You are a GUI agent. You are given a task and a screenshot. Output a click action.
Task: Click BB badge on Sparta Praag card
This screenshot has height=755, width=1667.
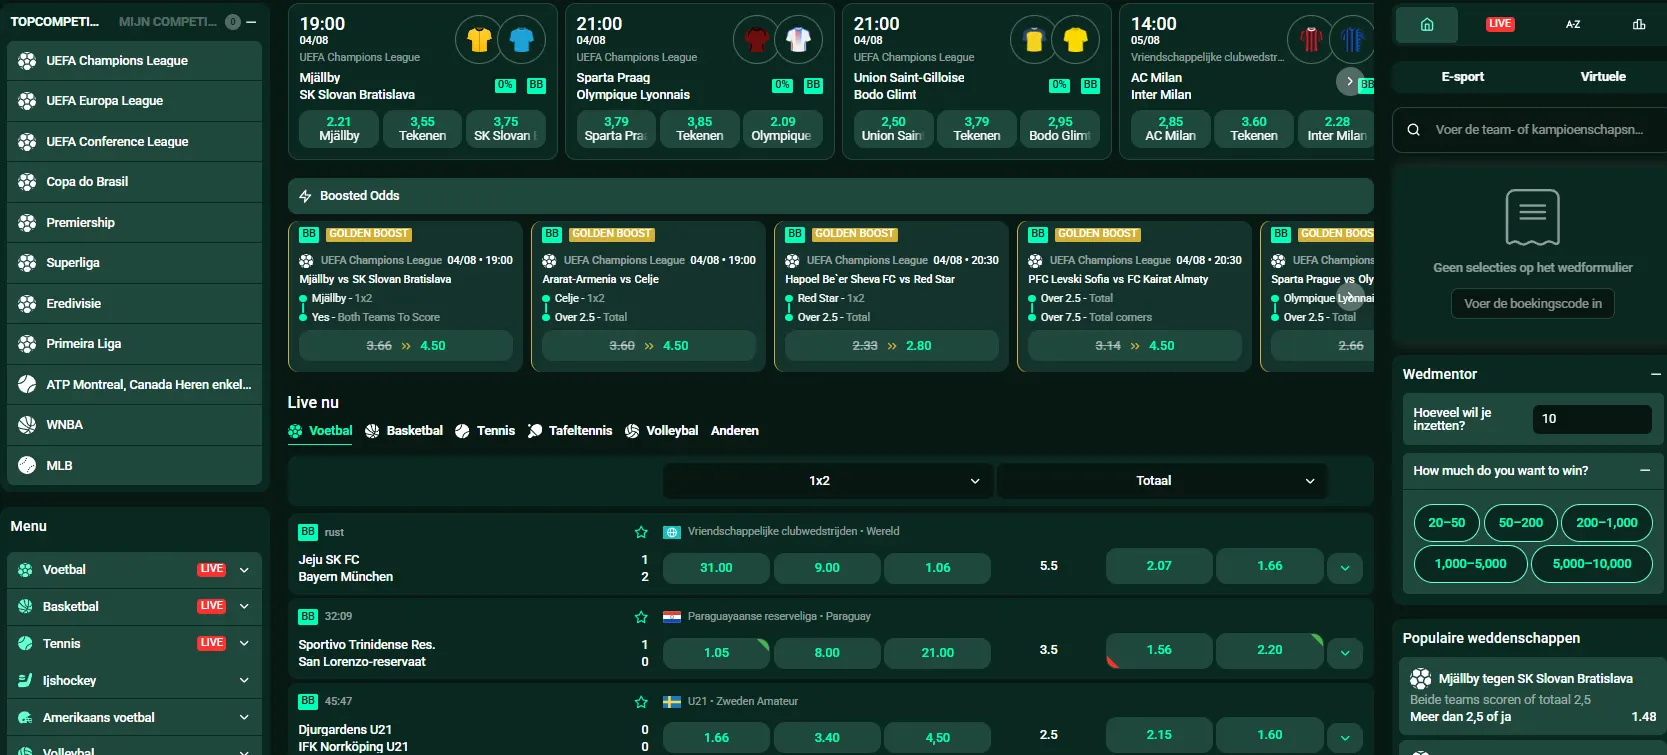point(813,86)
